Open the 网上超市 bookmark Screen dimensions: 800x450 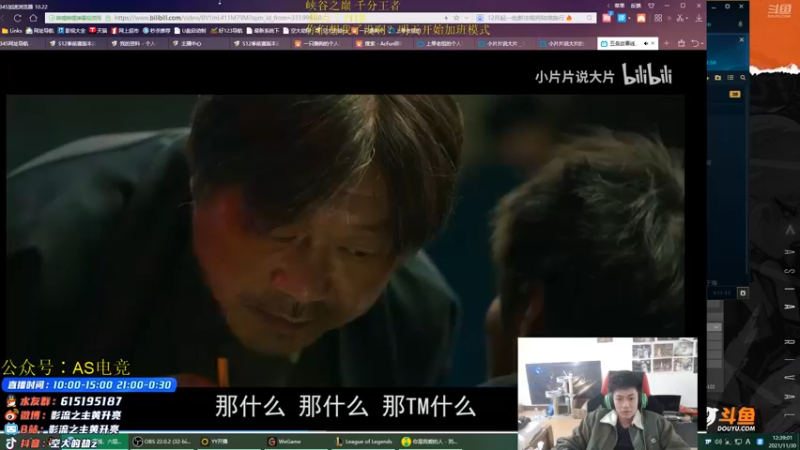pos(125,31)
